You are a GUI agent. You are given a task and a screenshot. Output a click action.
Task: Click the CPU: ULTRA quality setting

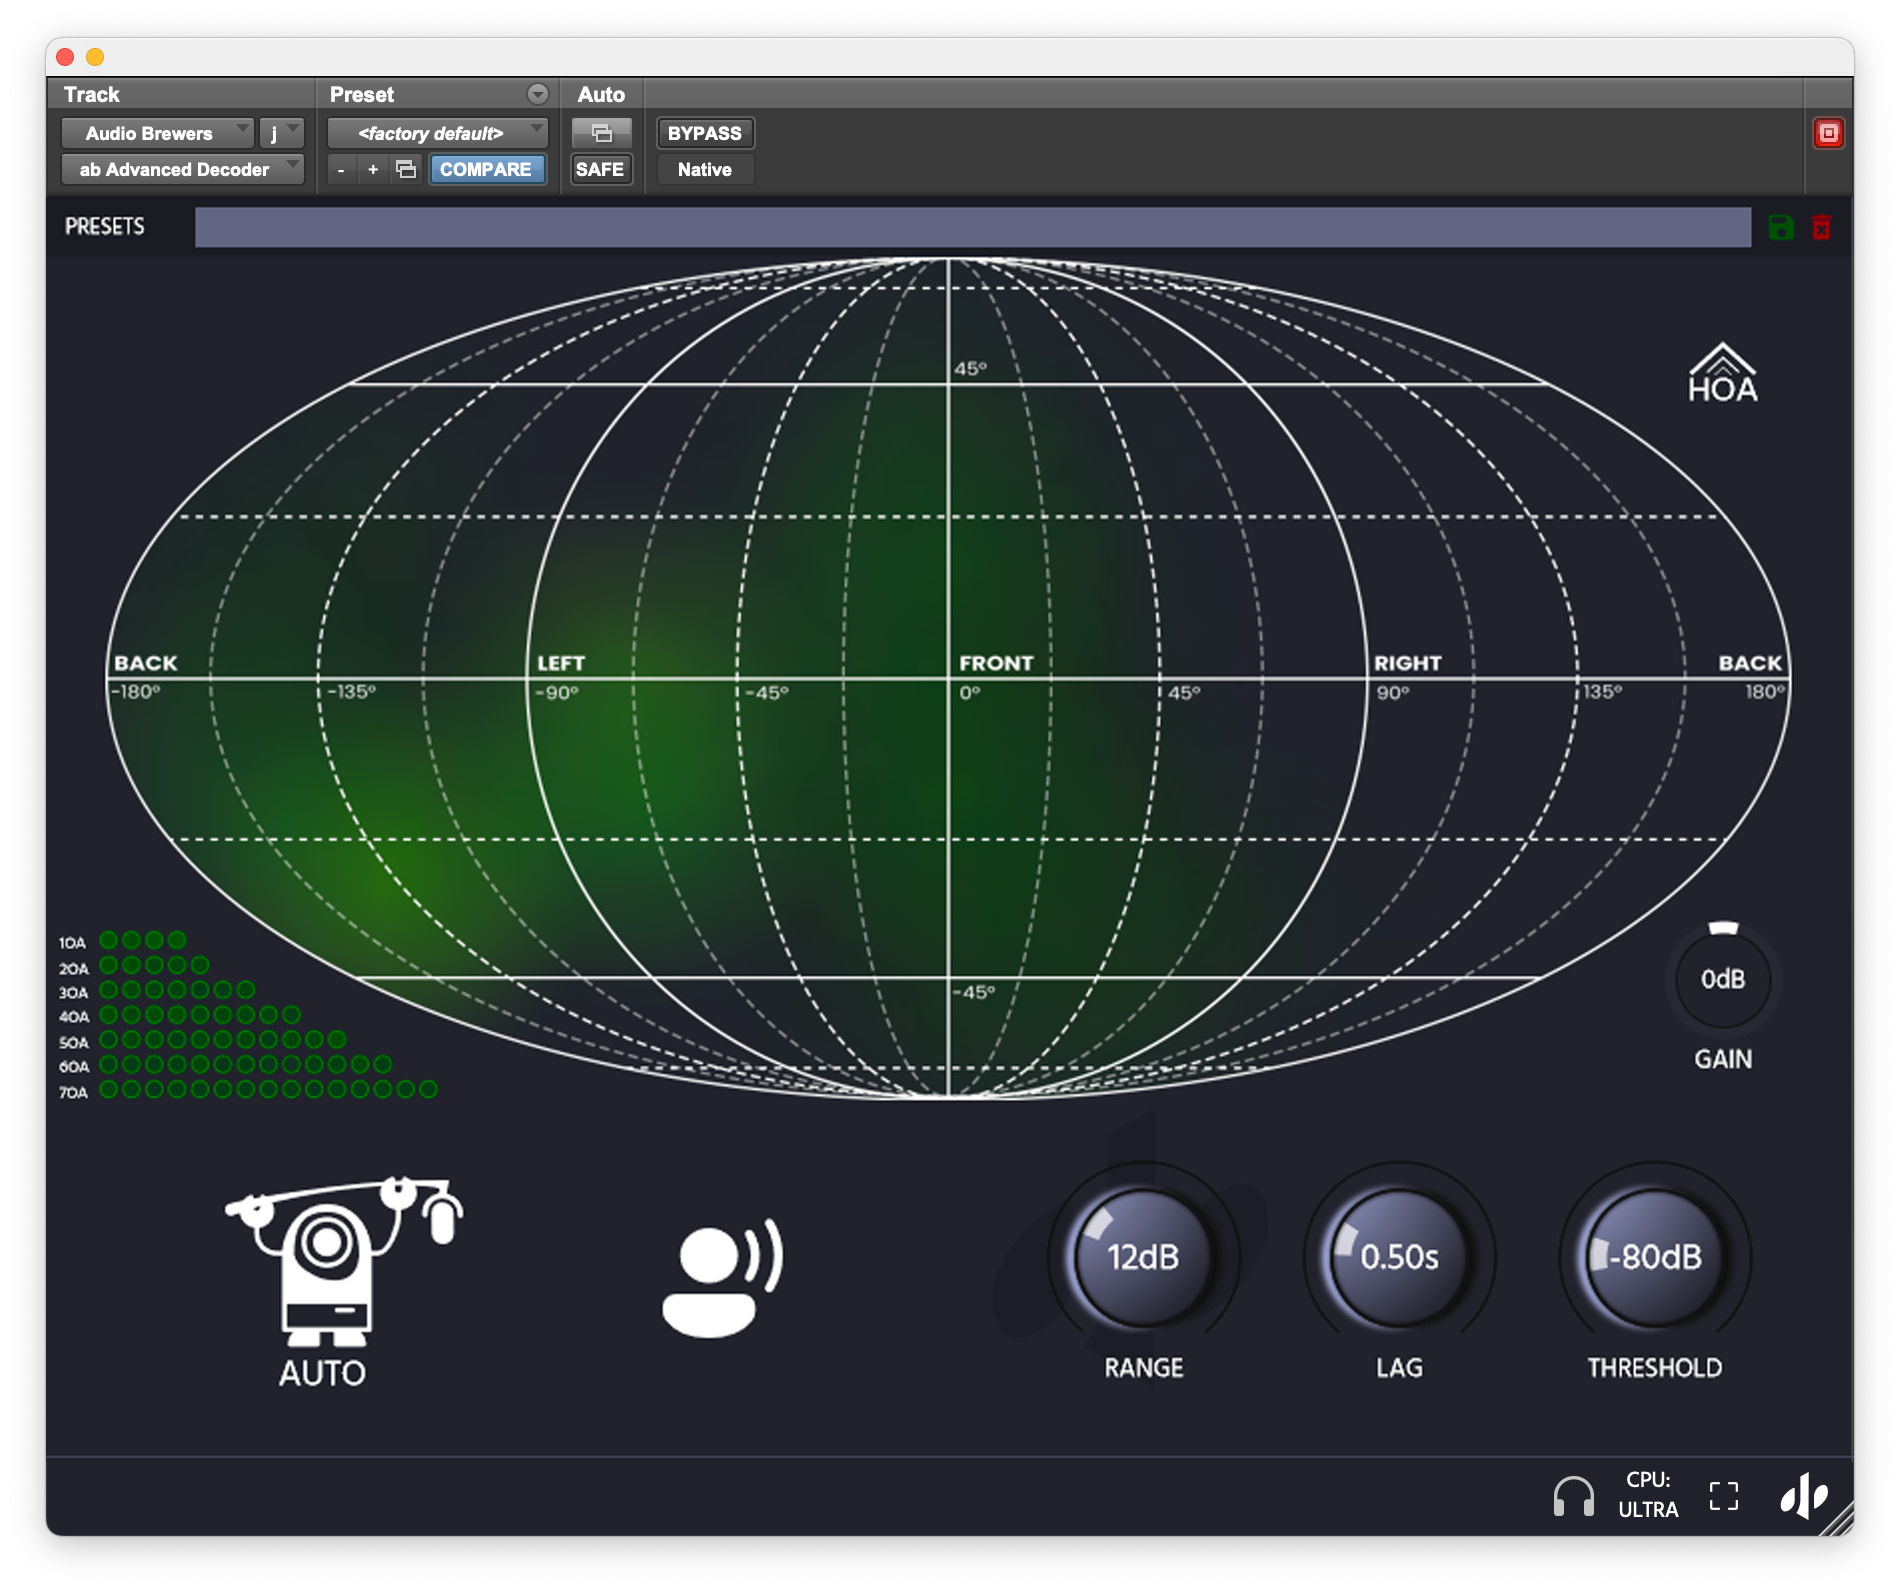click(x=1648, y=1495)
